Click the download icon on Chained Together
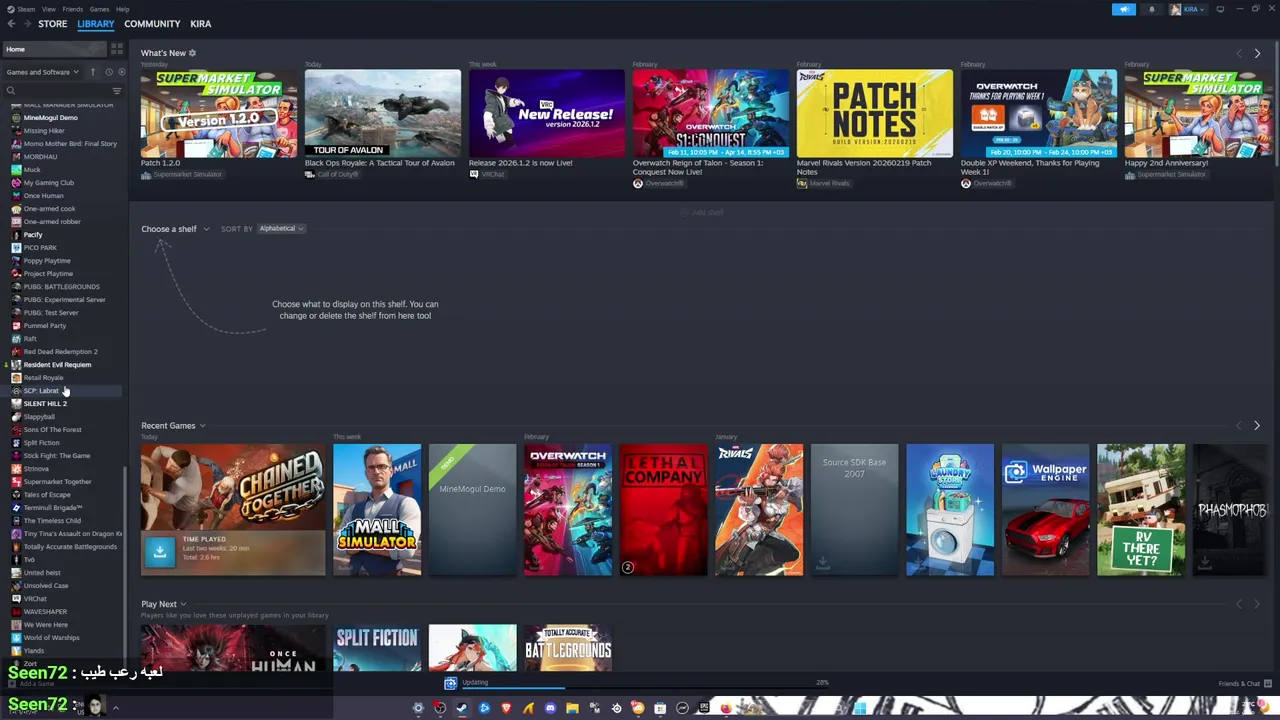 tap(159, 551)
